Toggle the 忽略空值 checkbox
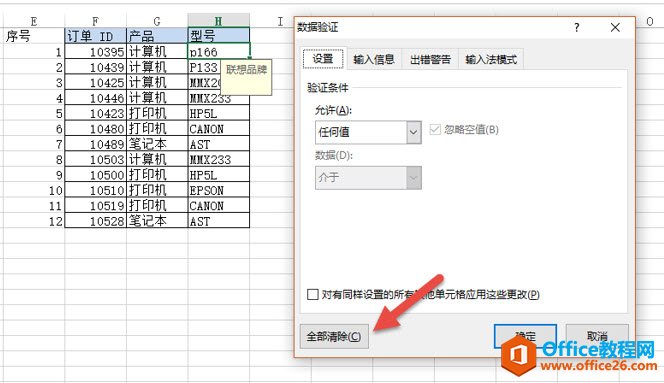The height and width of the screenshot is (383, 664). 435,129
